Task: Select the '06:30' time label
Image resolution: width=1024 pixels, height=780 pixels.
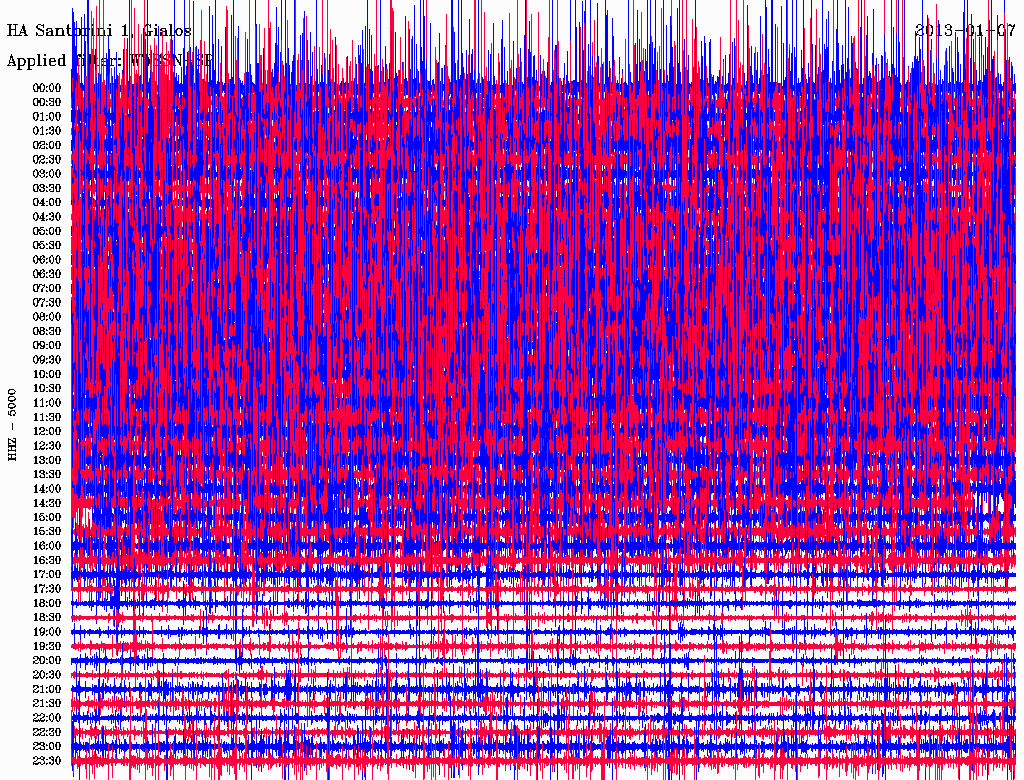Action: (47, 274)
